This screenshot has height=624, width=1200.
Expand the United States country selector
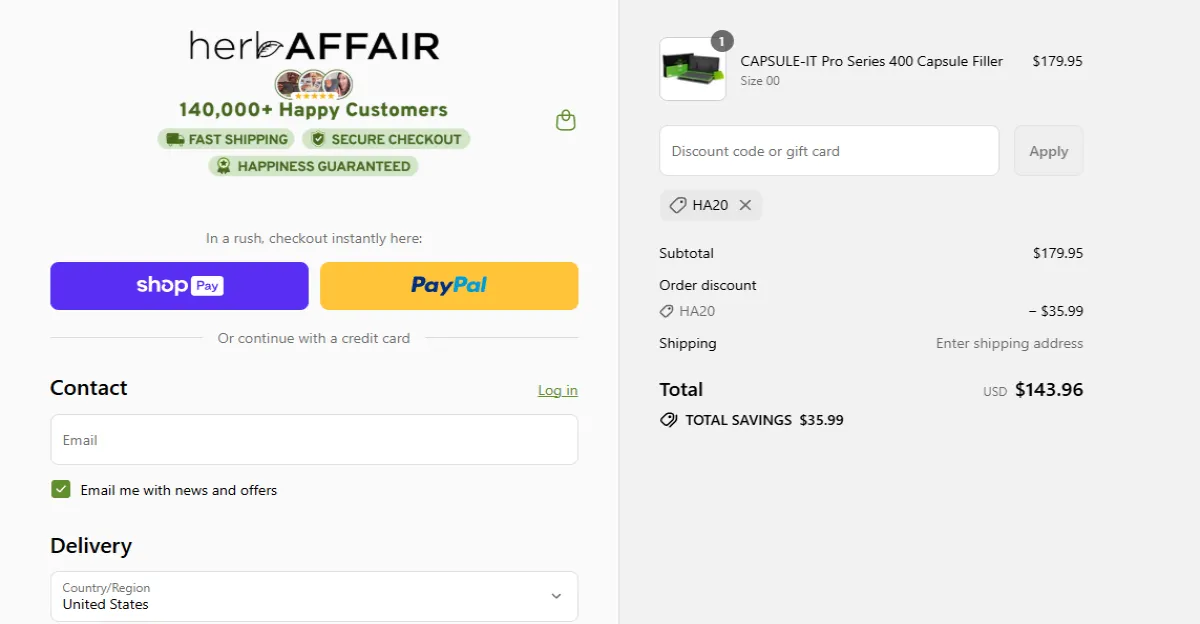coord(314,596)
